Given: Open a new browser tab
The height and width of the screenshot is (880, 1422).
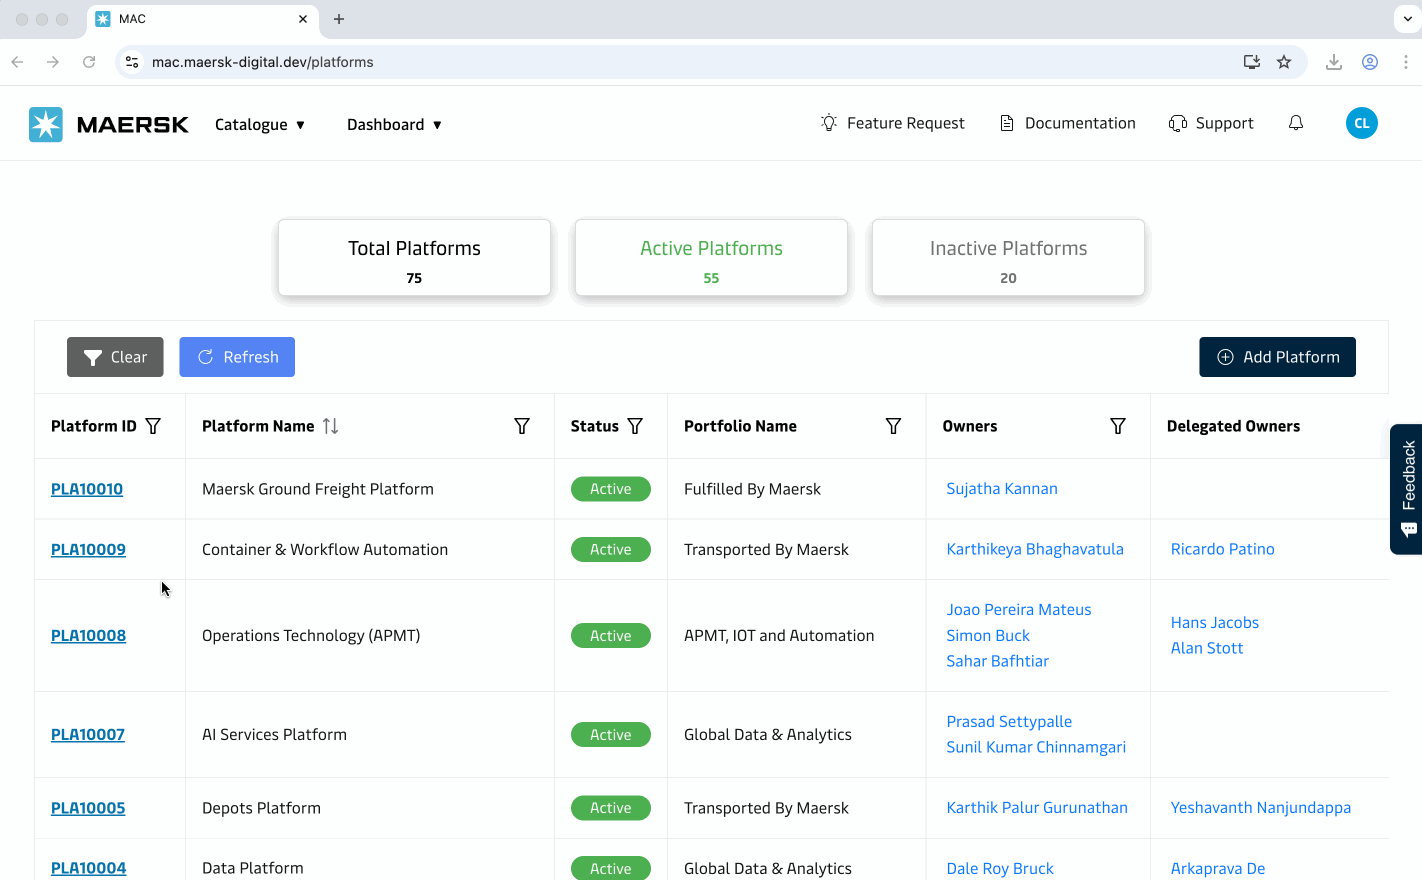Looking at the screenshot, I should (339, 19).
